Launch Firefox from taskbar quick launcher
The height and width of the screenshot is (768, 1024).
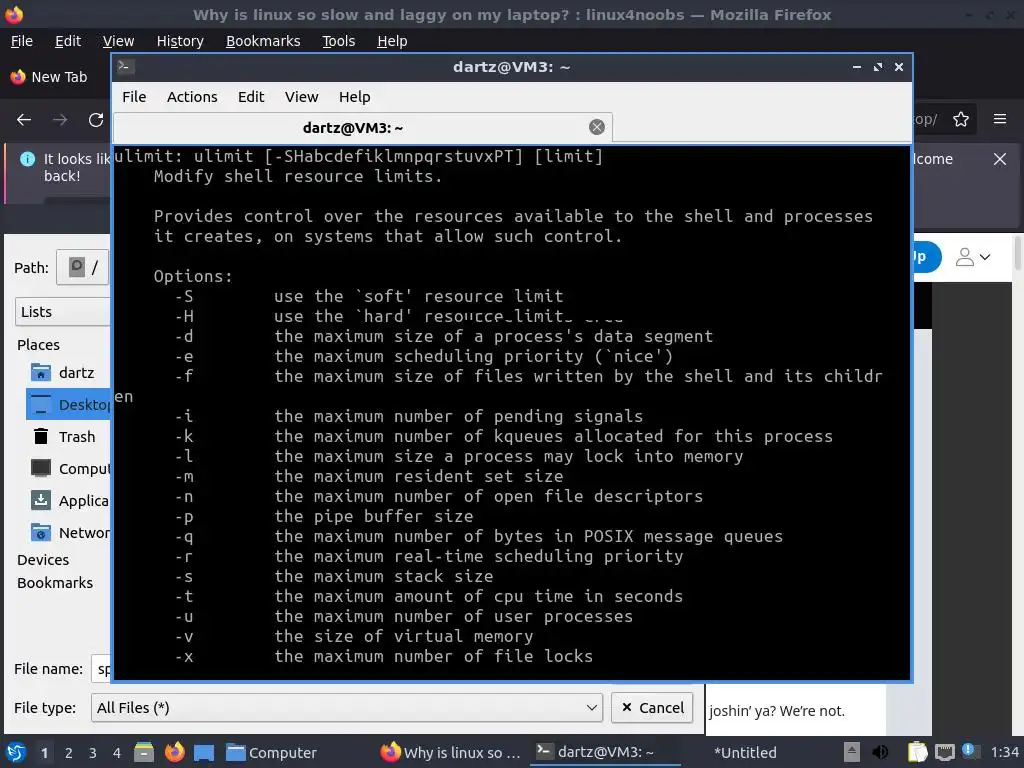174,752
